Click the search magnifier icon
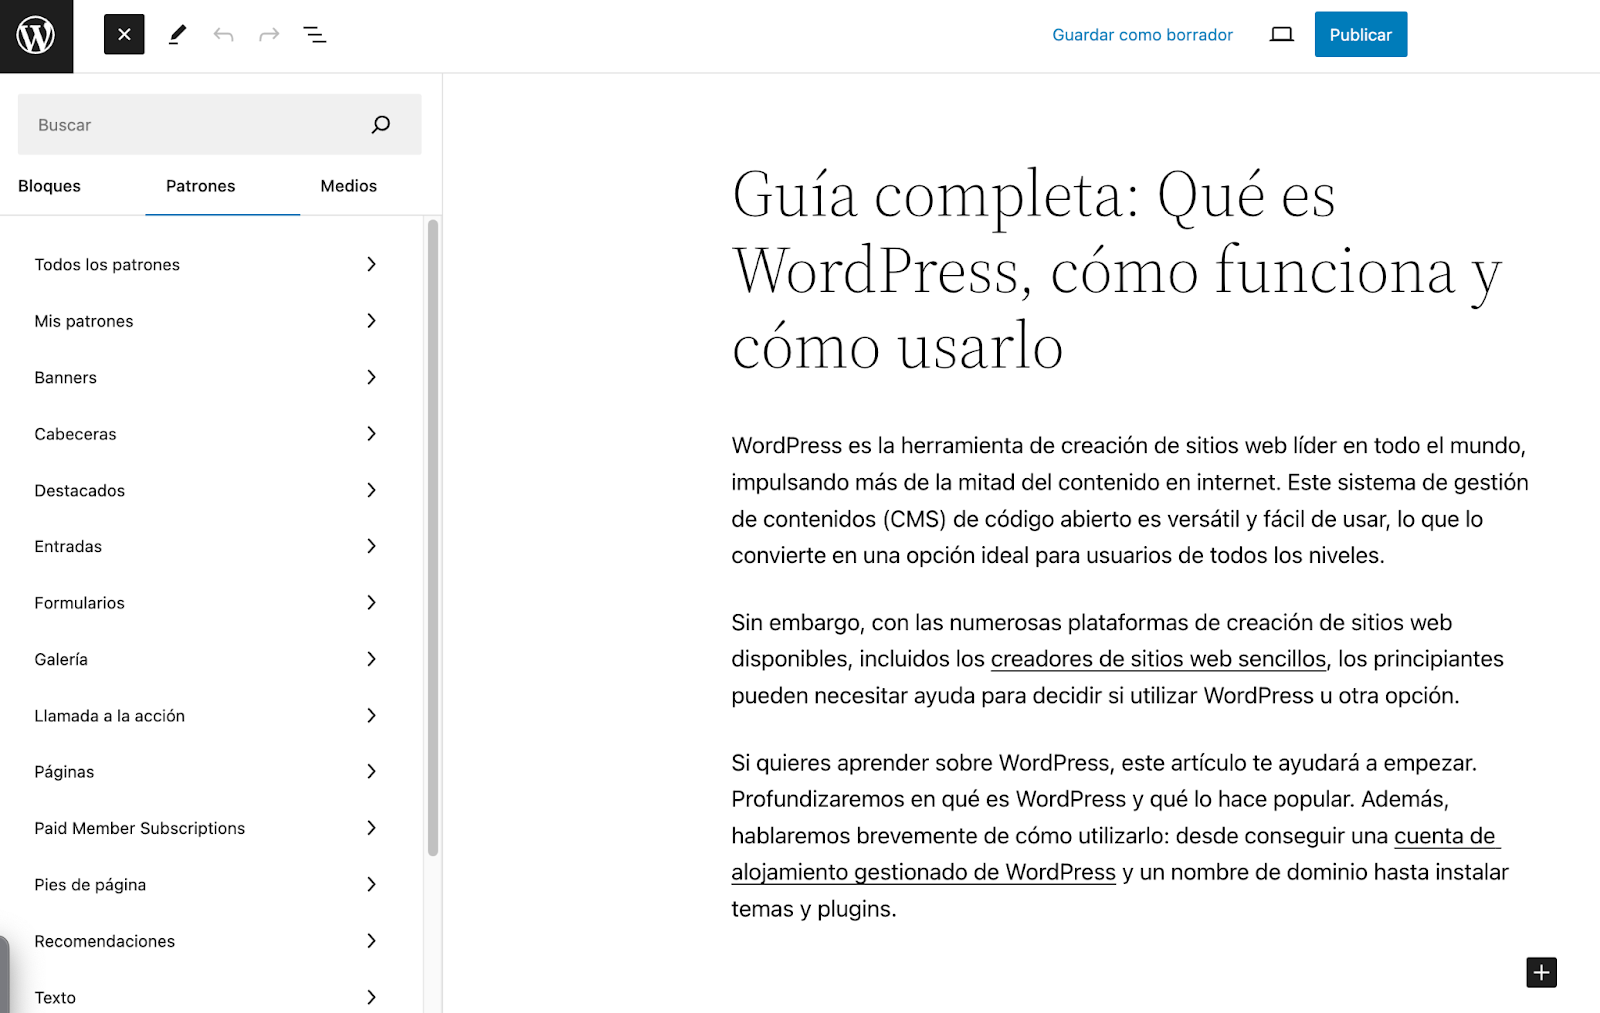This screenshot has height=1013, width=1600. click(x=381, y=125)
